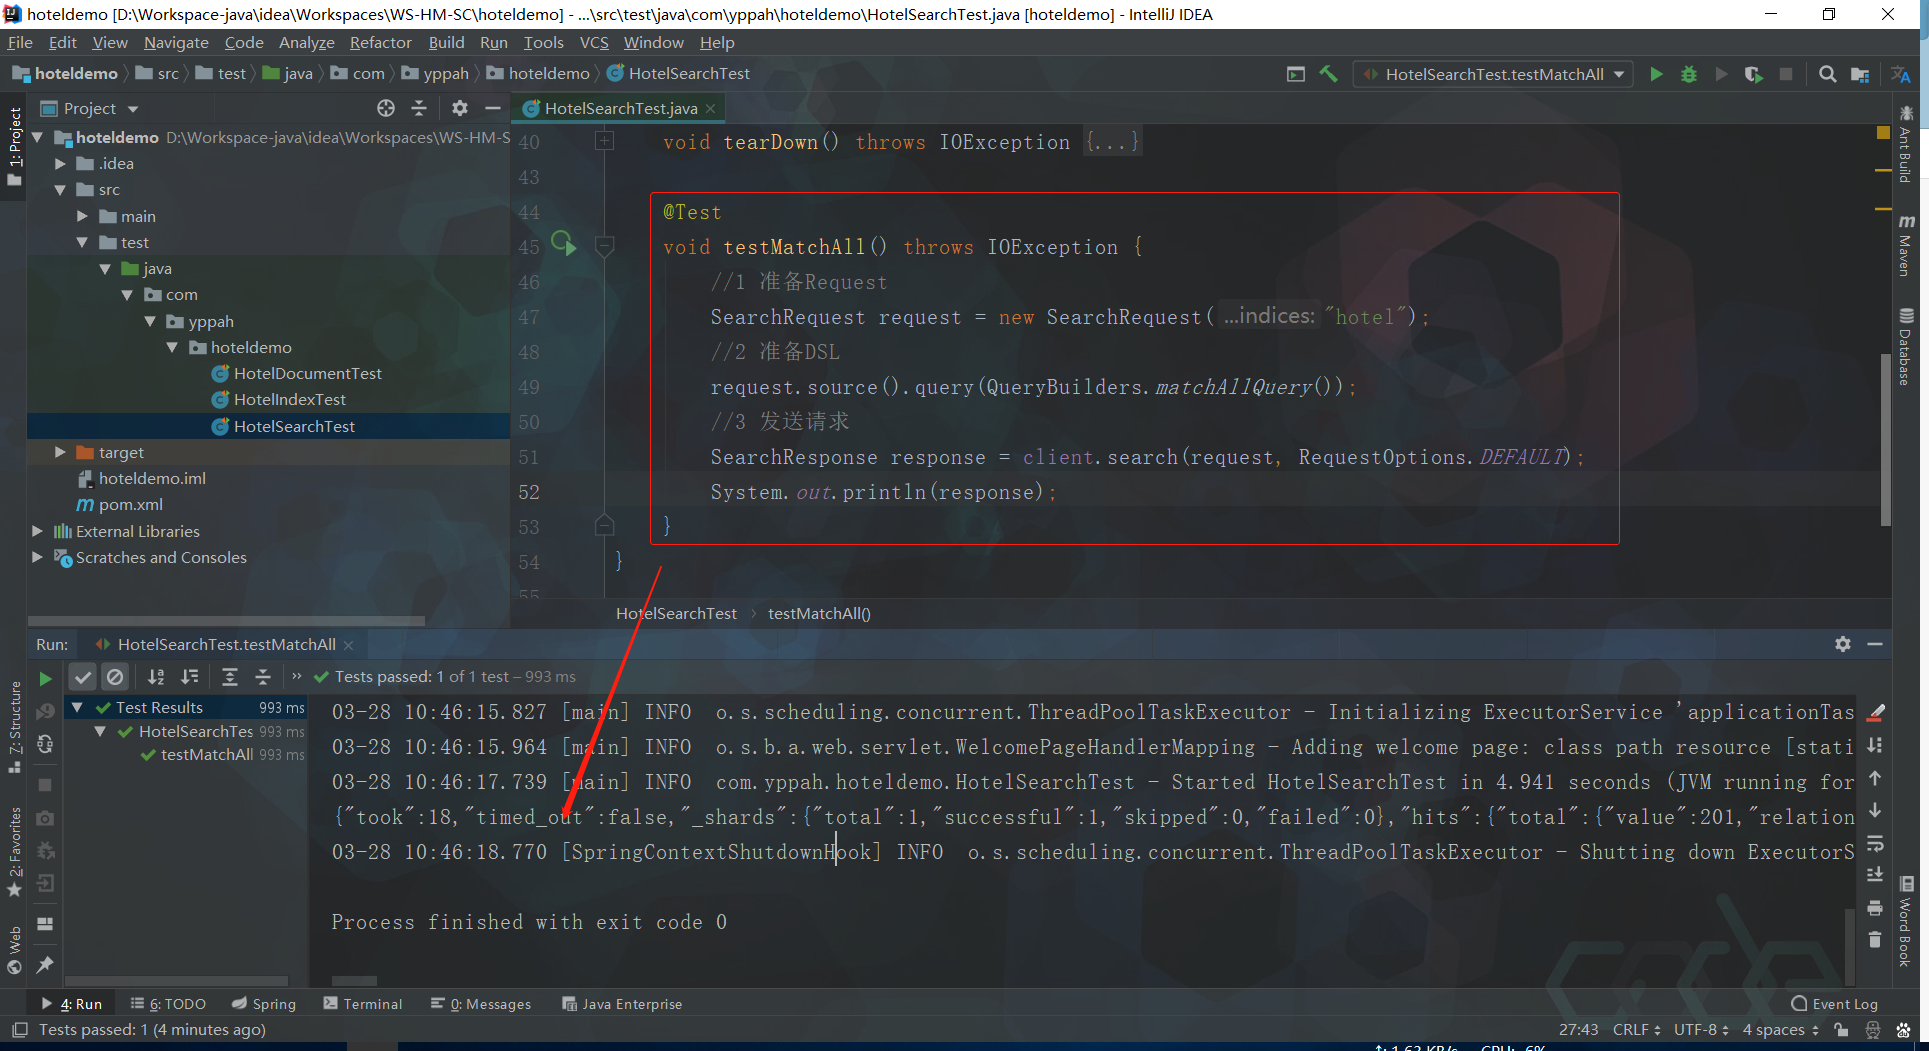Select HotelSearchTest.java editor tab
1929x1051 pixels.
coord(620,108)
